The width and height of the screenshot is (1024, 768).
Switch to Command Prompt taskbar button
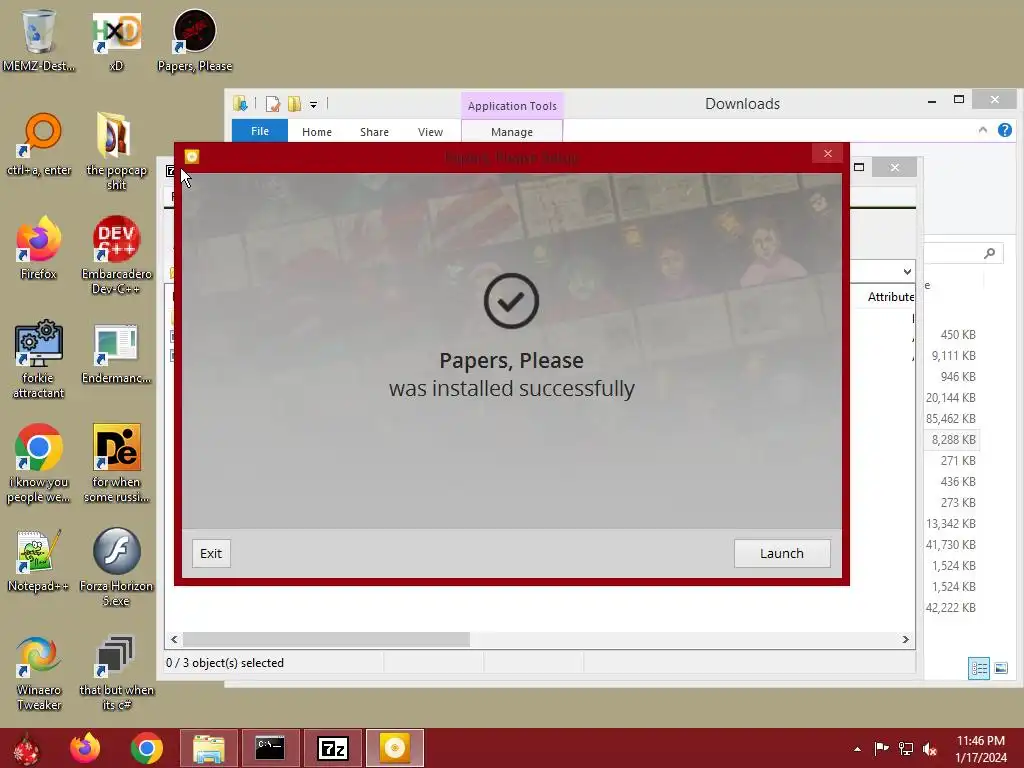[270, 748]
